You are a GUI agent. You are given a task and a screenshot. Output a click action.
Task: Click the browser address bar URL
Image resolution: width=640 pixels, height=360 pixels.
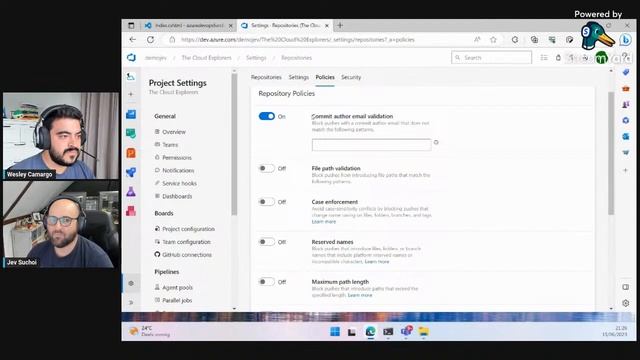click(298, 40)
